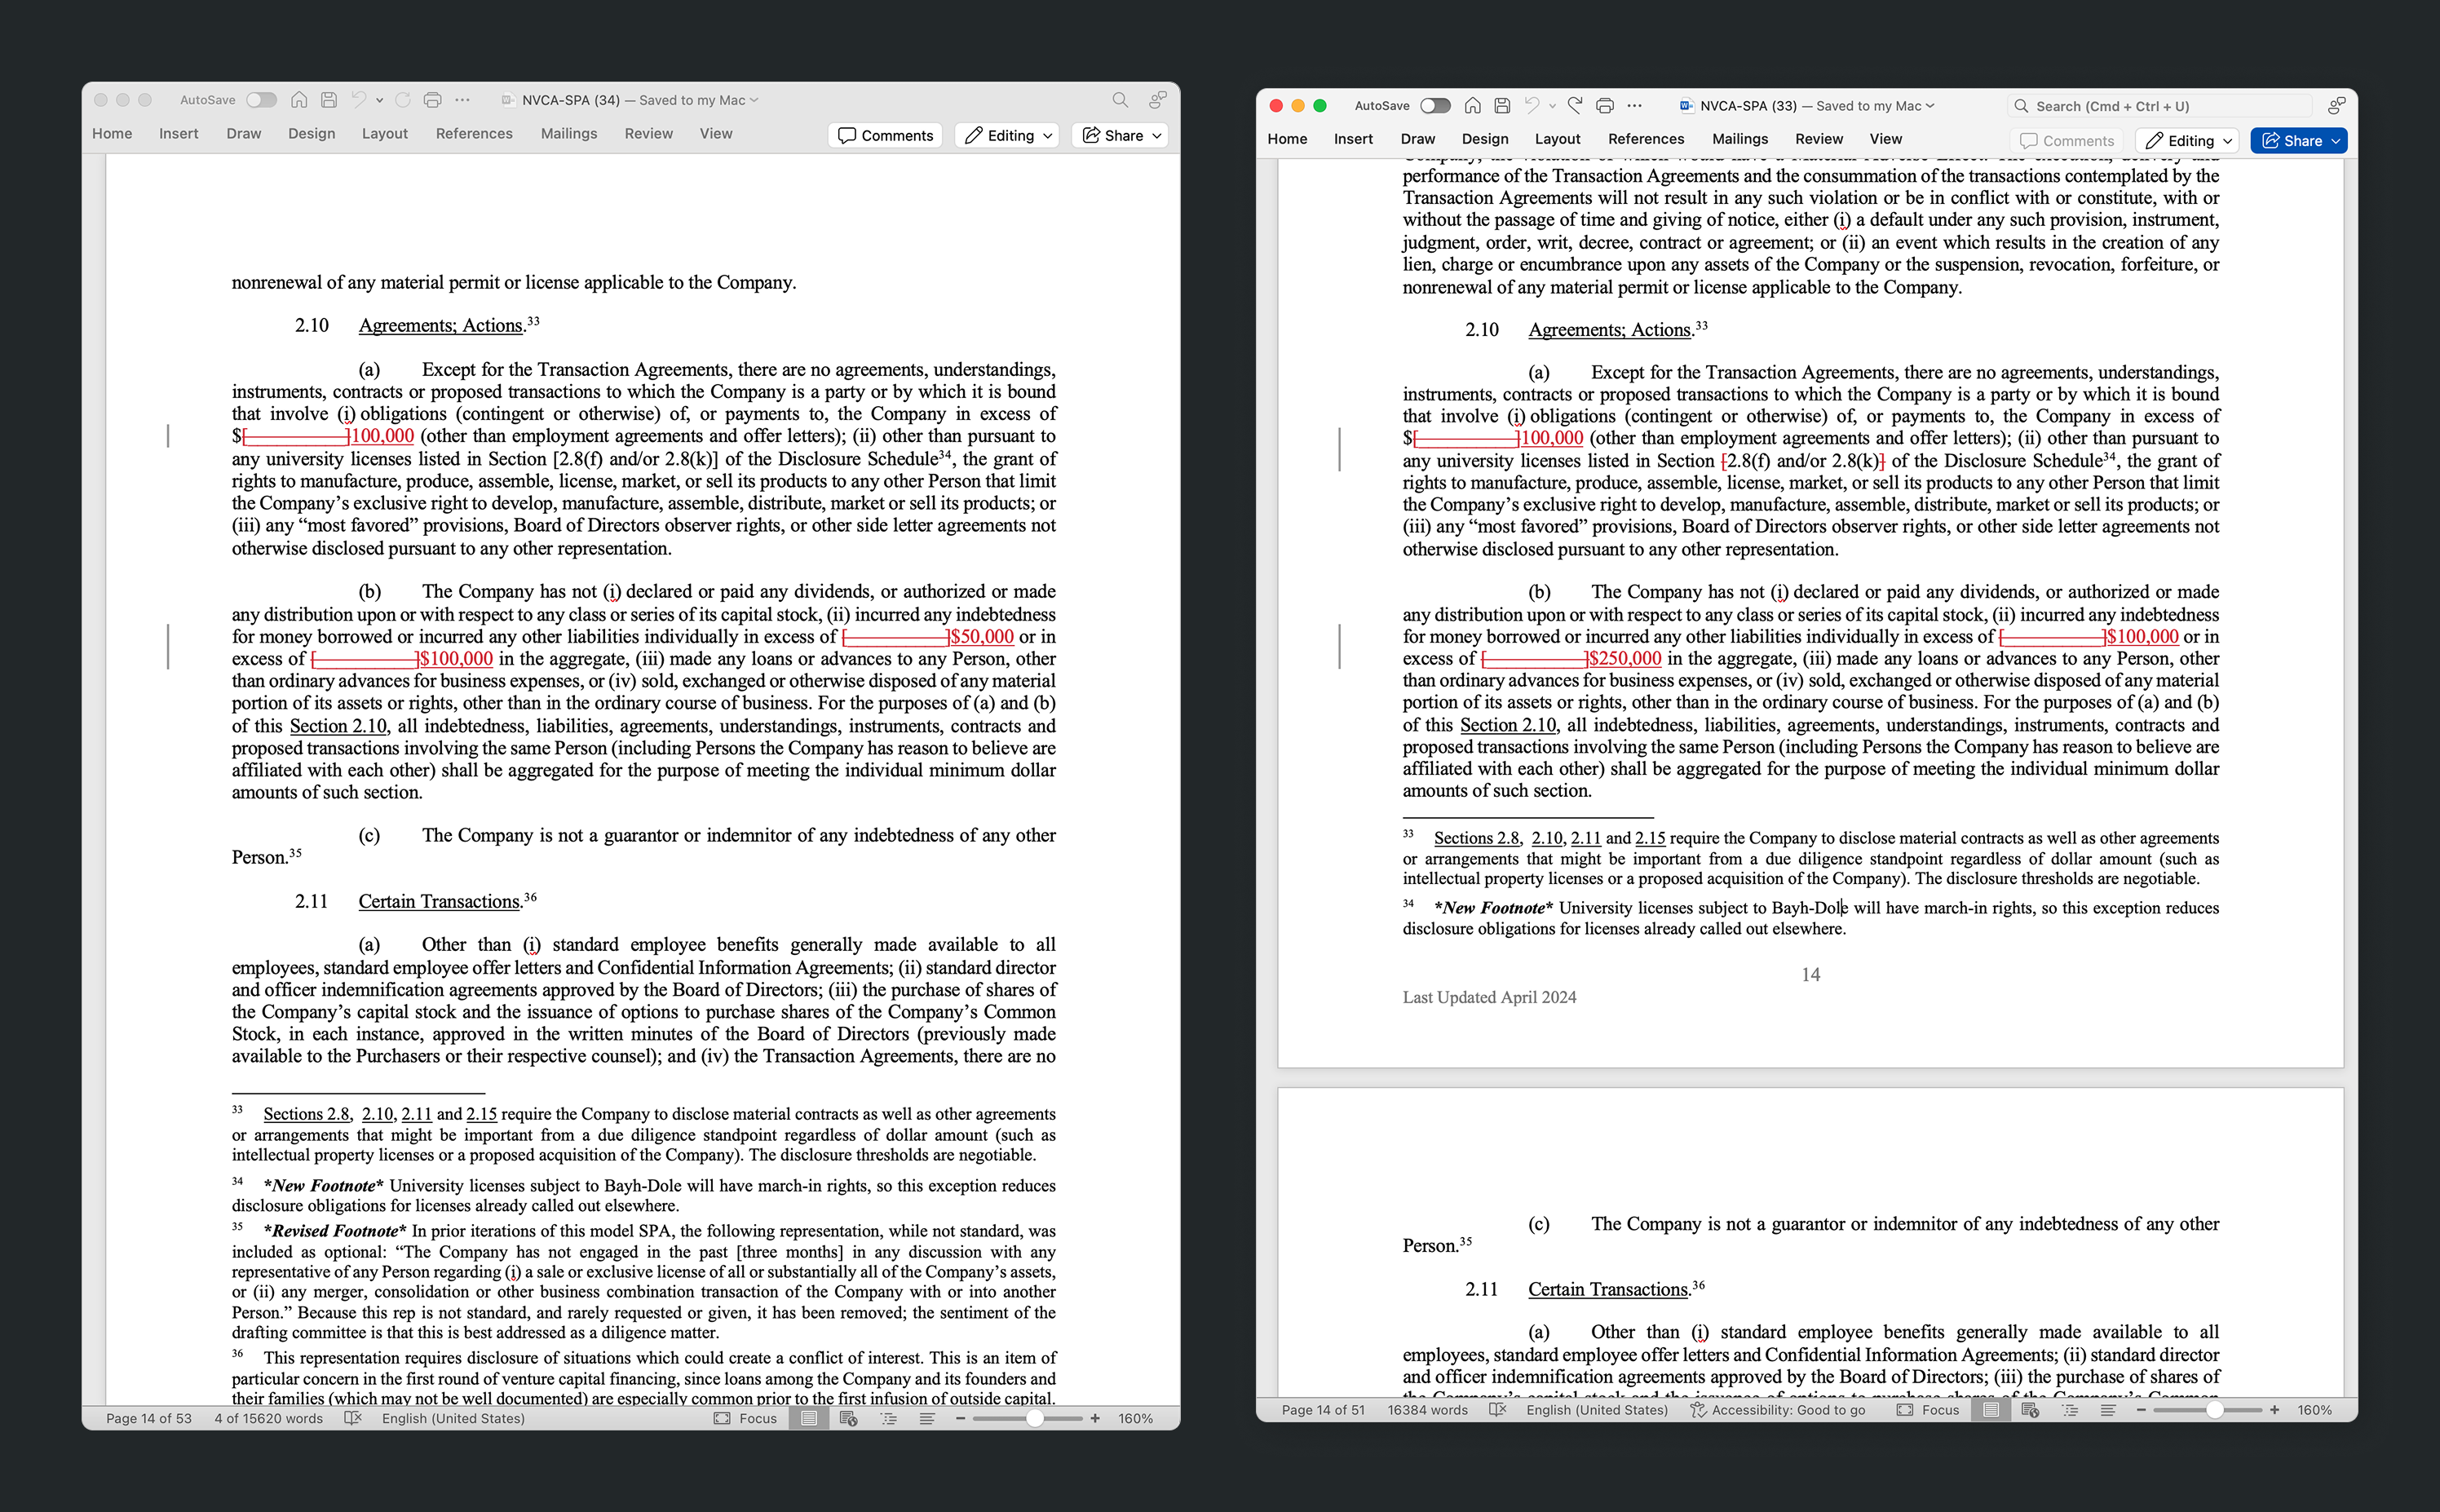Click the Home icon in NVCA-SPA (33) toolbar
This screenshot has height=1512, width=2440.
pos(1473,106)
